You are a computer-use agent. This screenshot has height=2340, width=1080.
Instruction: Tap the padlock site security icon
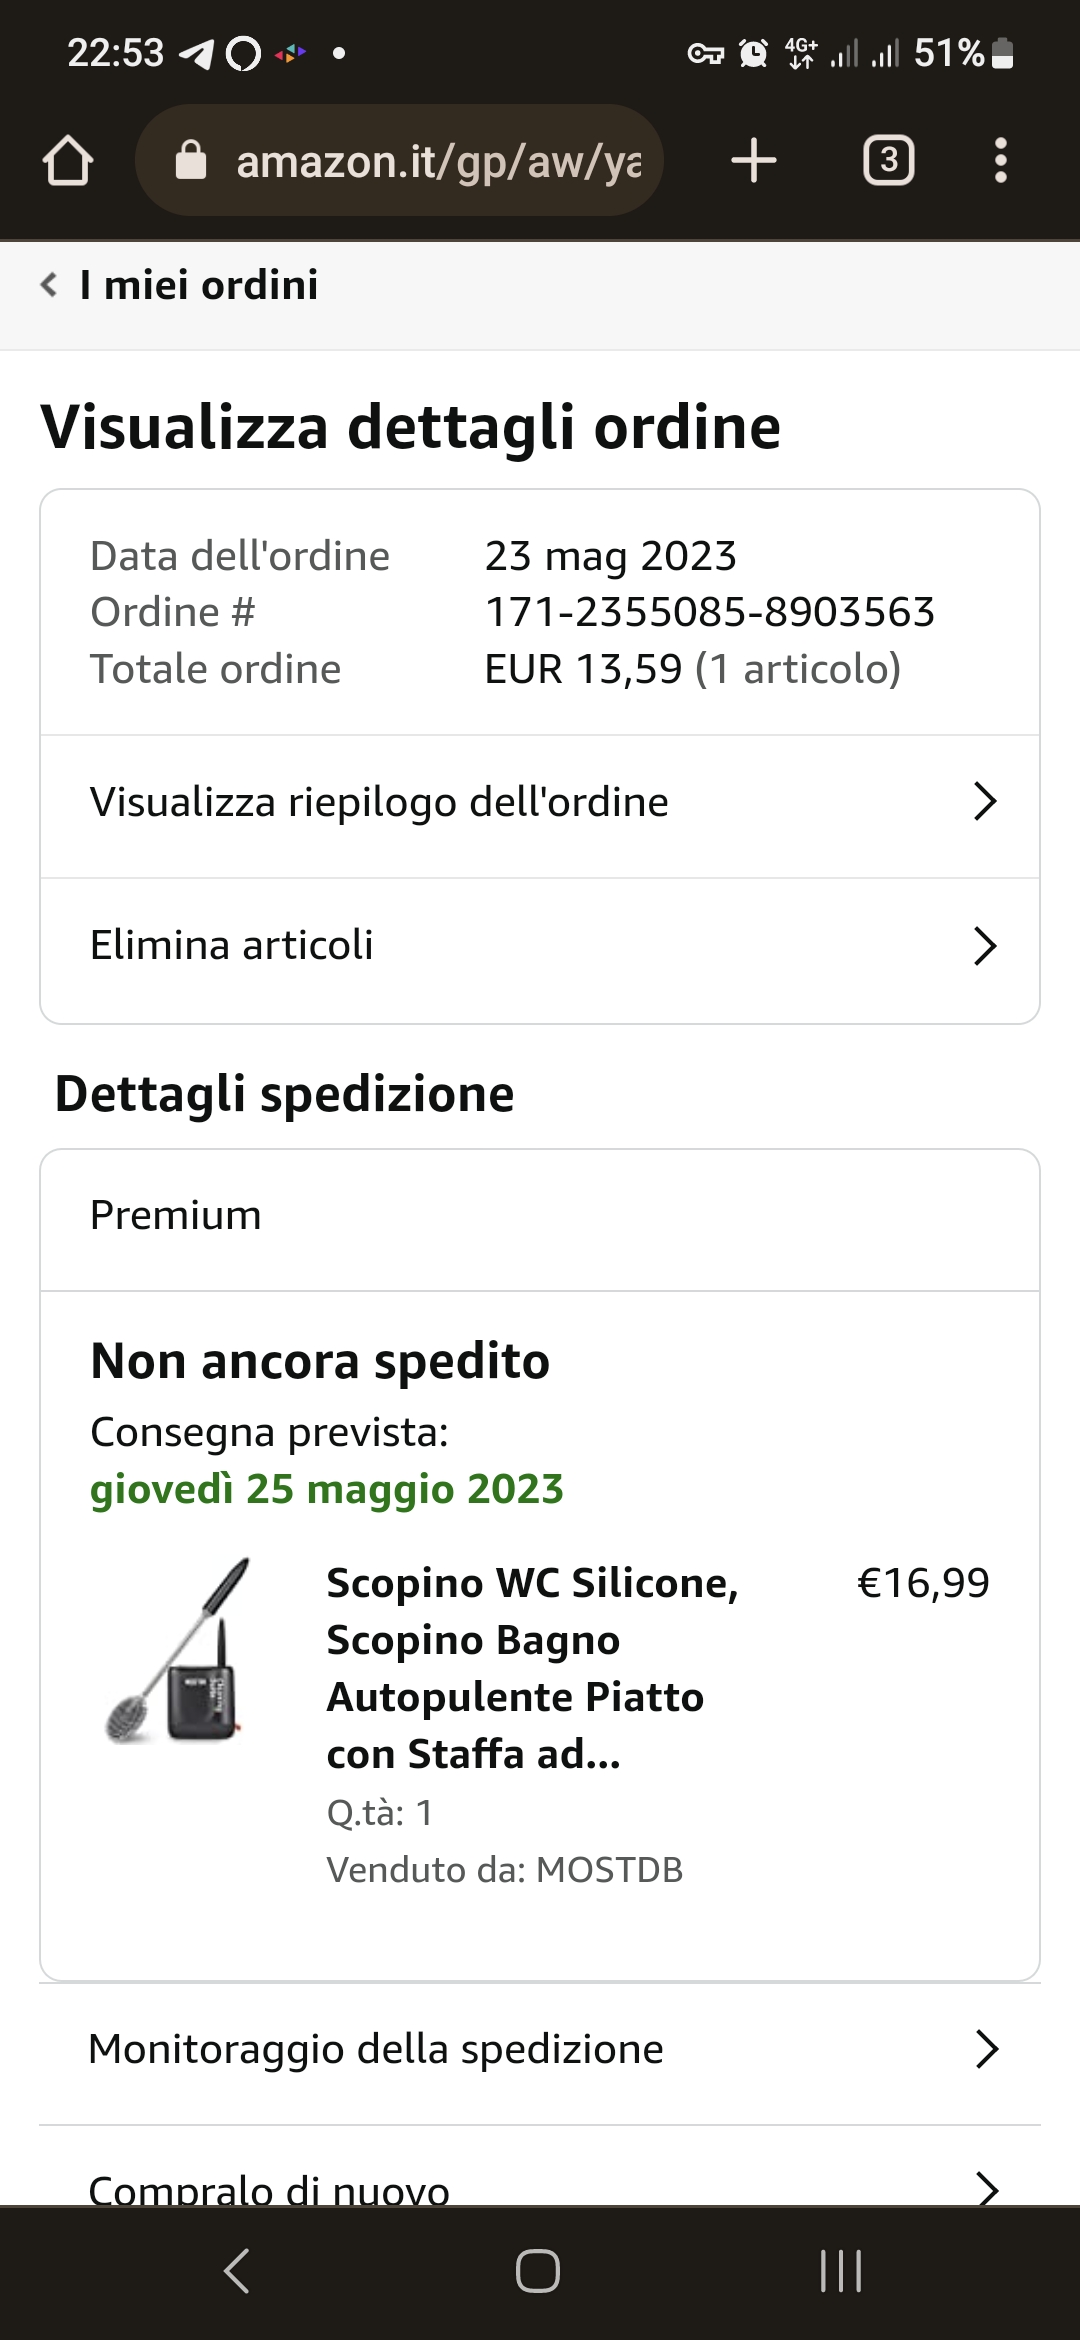[190, 161]
